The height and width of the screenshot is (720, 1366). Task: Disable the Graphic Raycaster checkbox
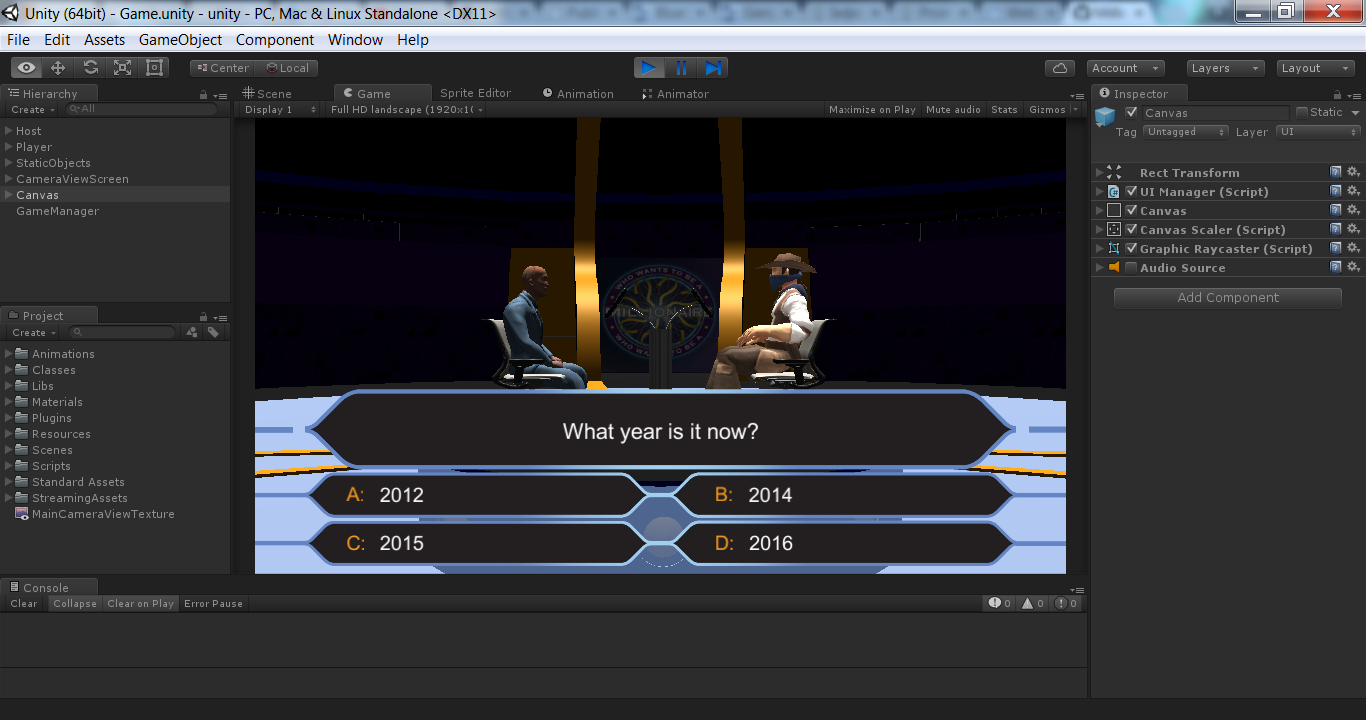point(1131,249)
